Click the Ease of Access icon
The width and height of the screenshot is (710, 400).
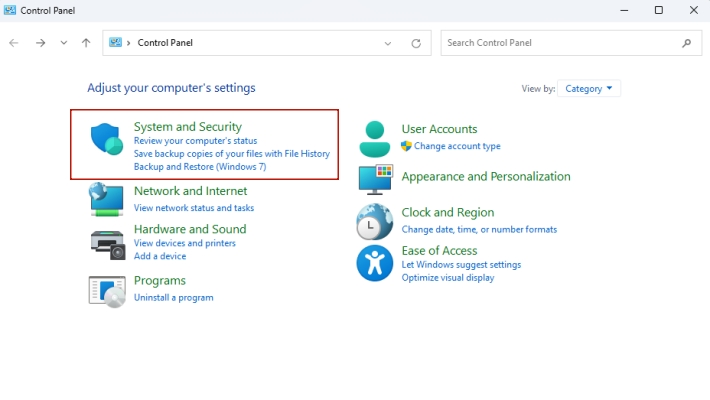pyautogui.click(x=375, y=264)
